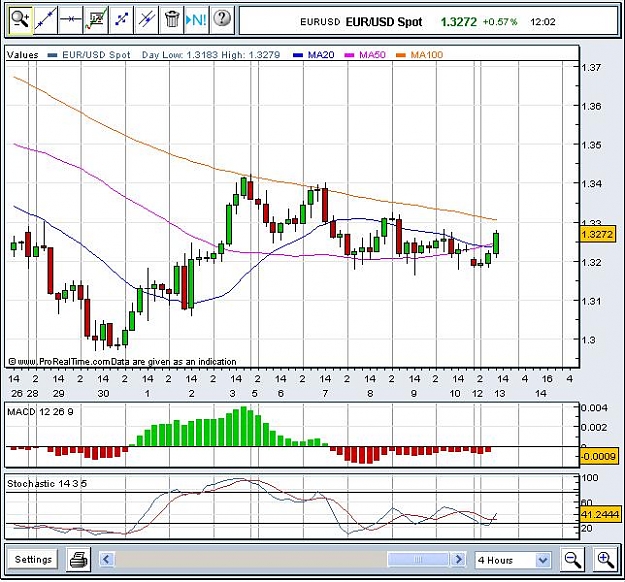This screenshot has width=625, height=582.
Task: Click the EUR/USD Spot header title
Action: tap(383, 22)
